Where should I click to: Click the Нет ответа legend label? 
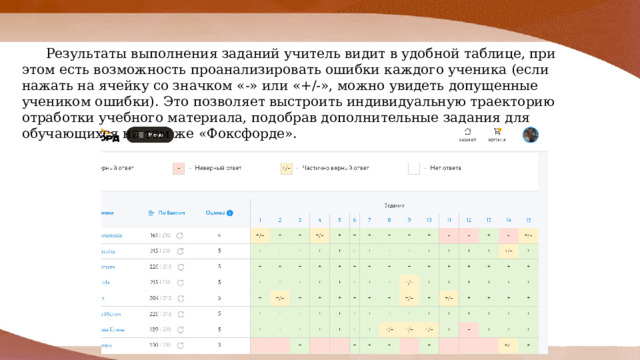click(445, 168)
